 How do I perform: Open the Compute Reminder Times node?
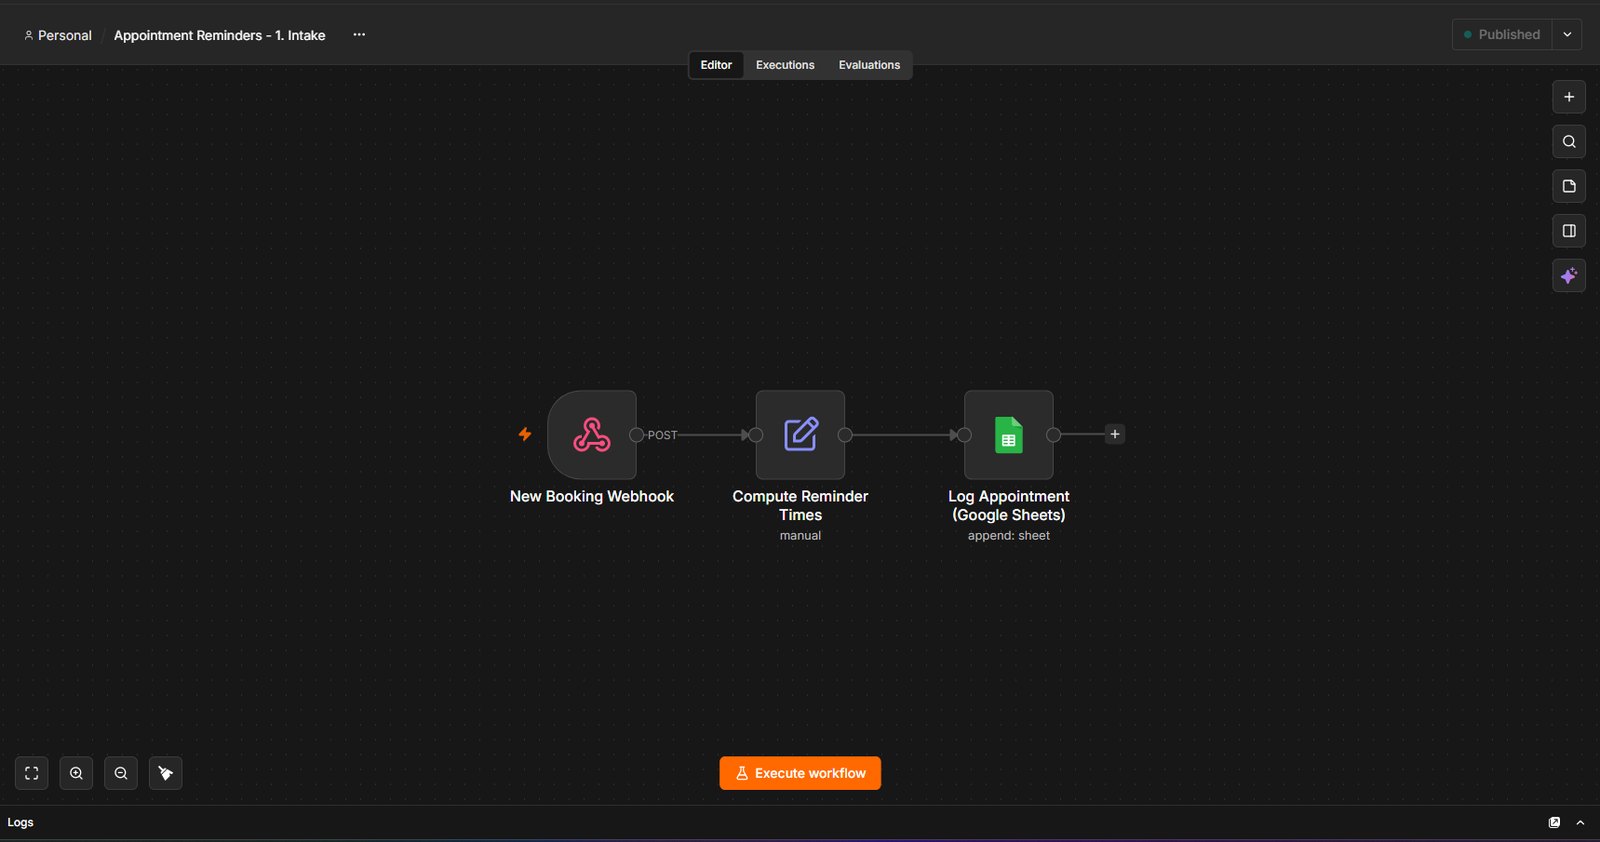pos(800,435)
